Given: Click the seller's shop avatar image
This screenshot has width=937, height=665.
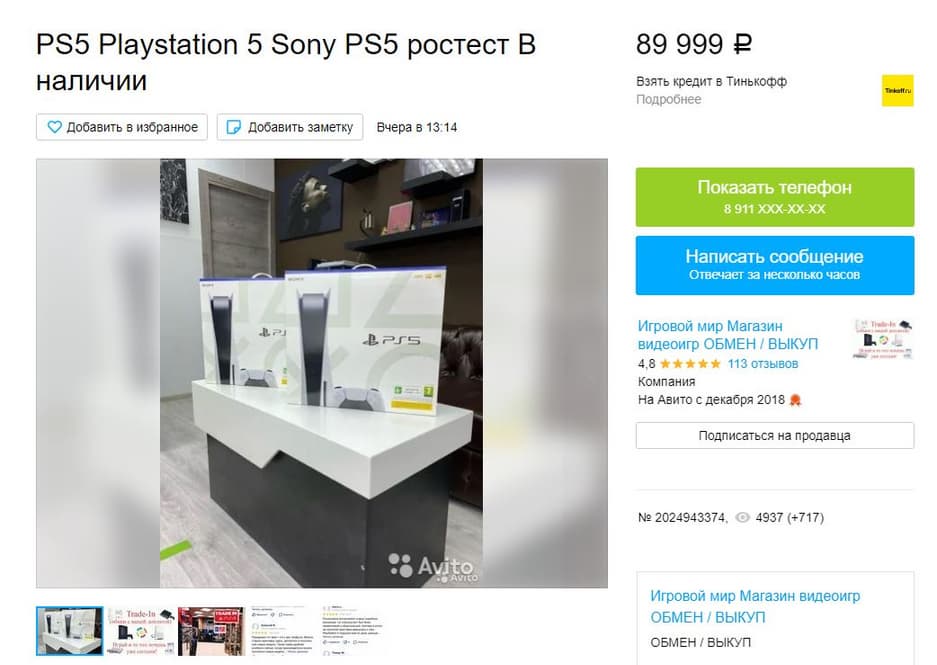Looking at the screenshot, I should pos(883,339).
